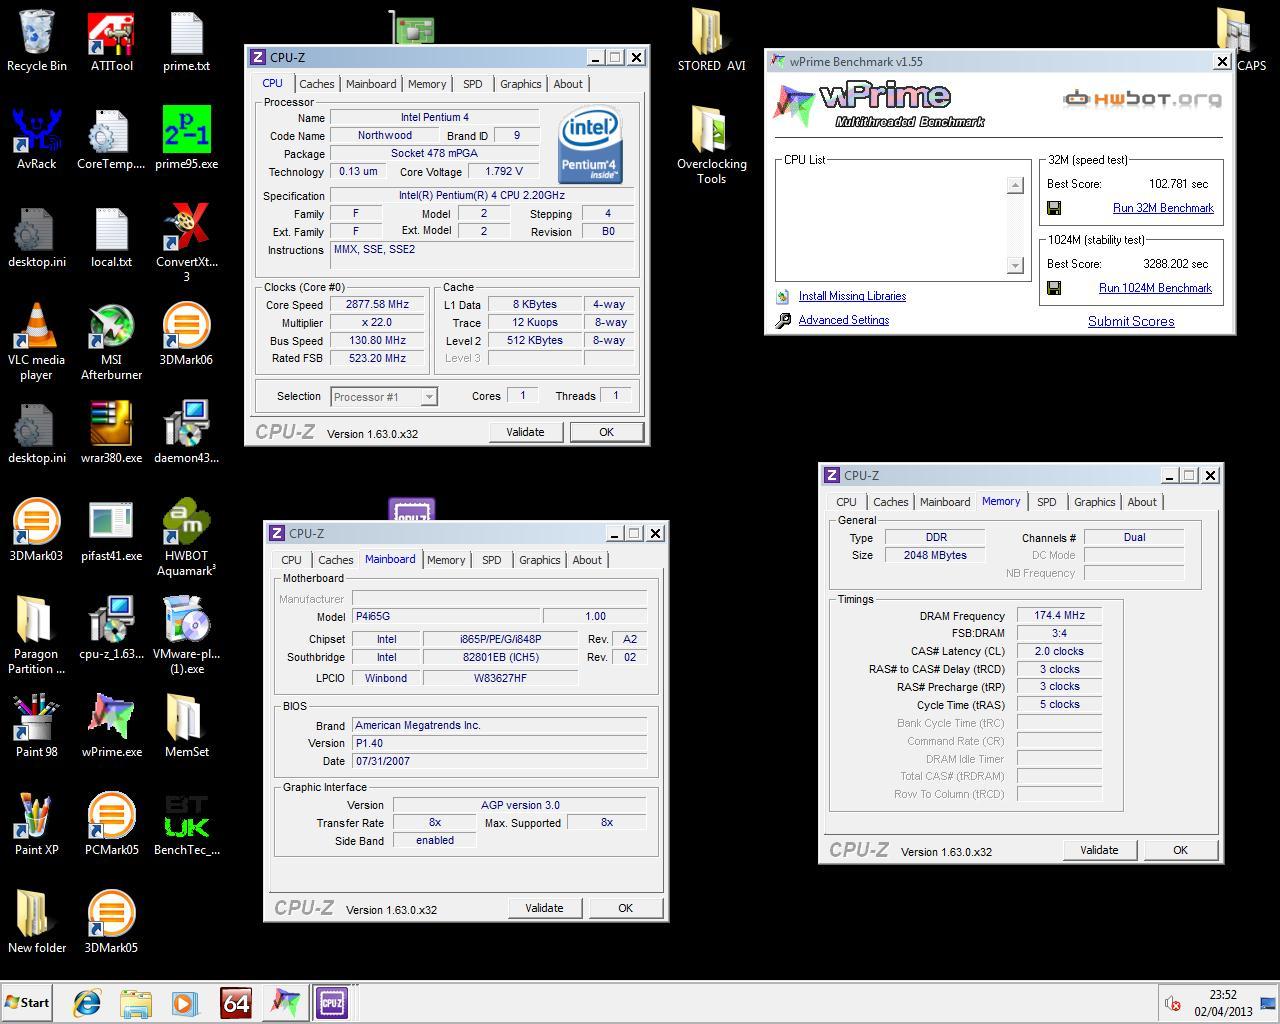Open daemon tools installer icon
The image size is (1280, 1024).
coord(186,433)
